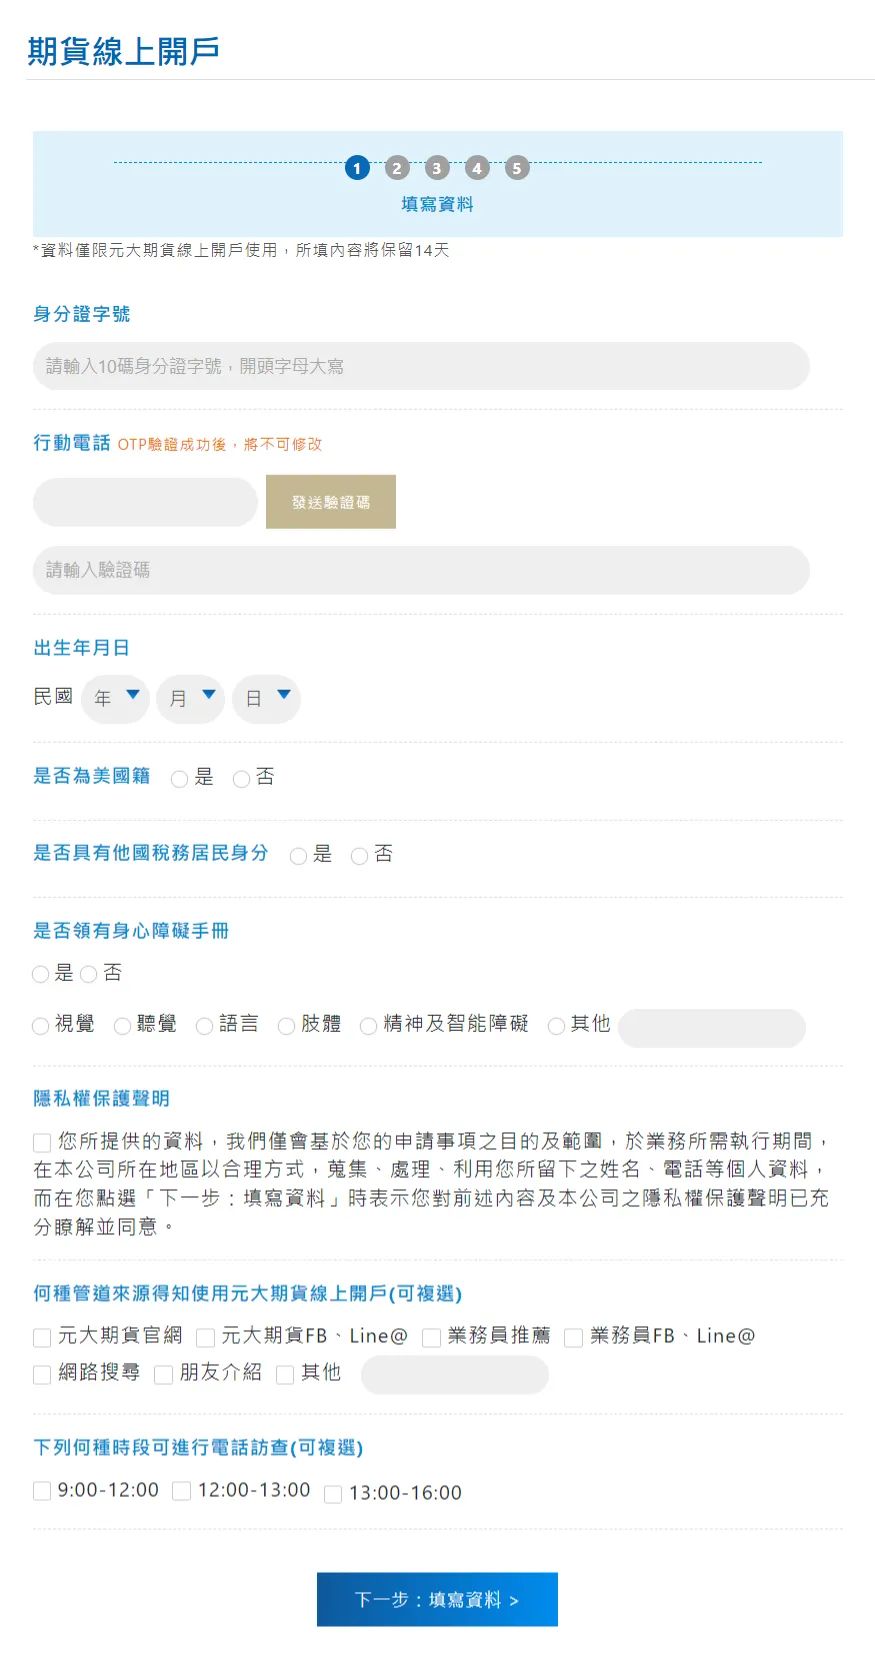Select 否 for 是否為美國籍
The width and height of the screenshot is (875, 1655).
[x=241, y=779]
